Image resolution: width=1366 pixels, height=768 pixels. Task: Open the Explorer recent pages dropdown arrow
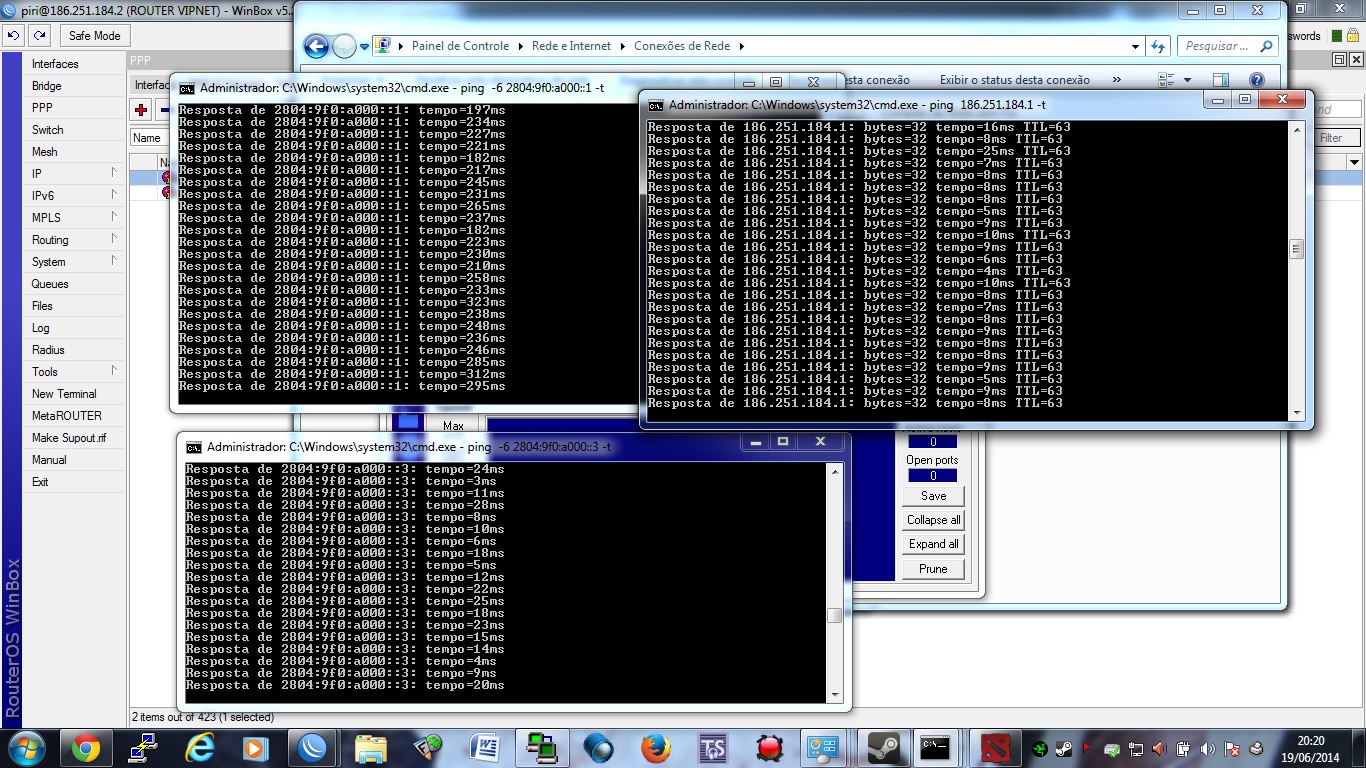coord(365,47)
